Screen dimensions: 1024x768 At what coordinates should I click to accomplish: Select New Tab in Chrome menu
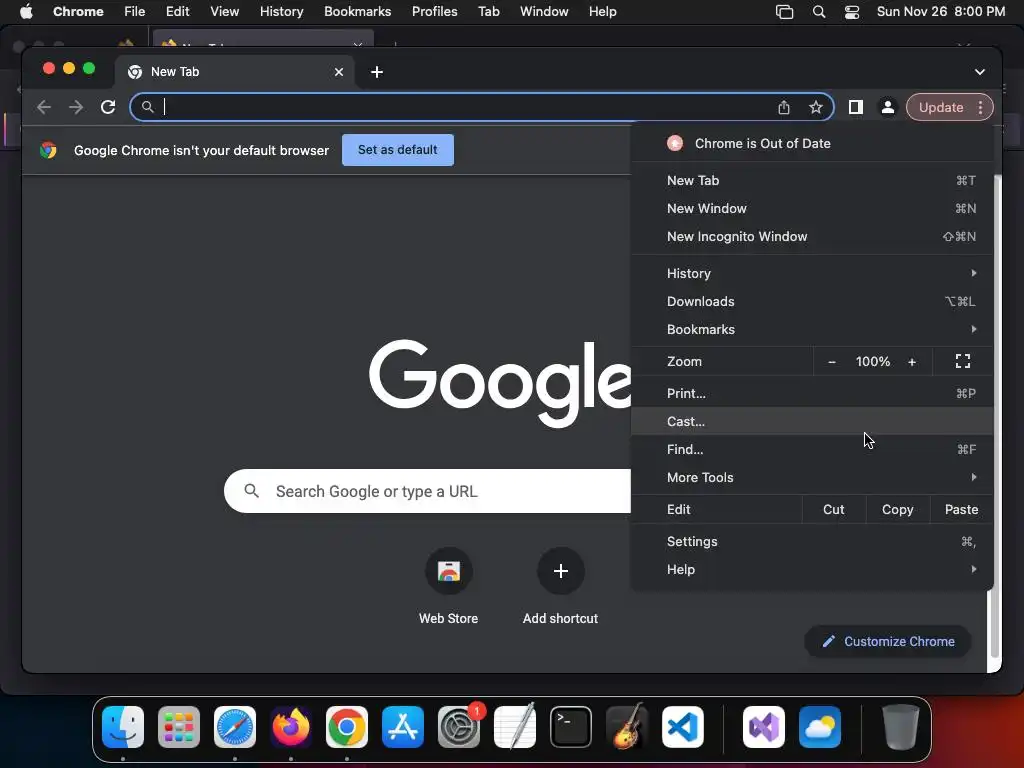pos(812,180)
